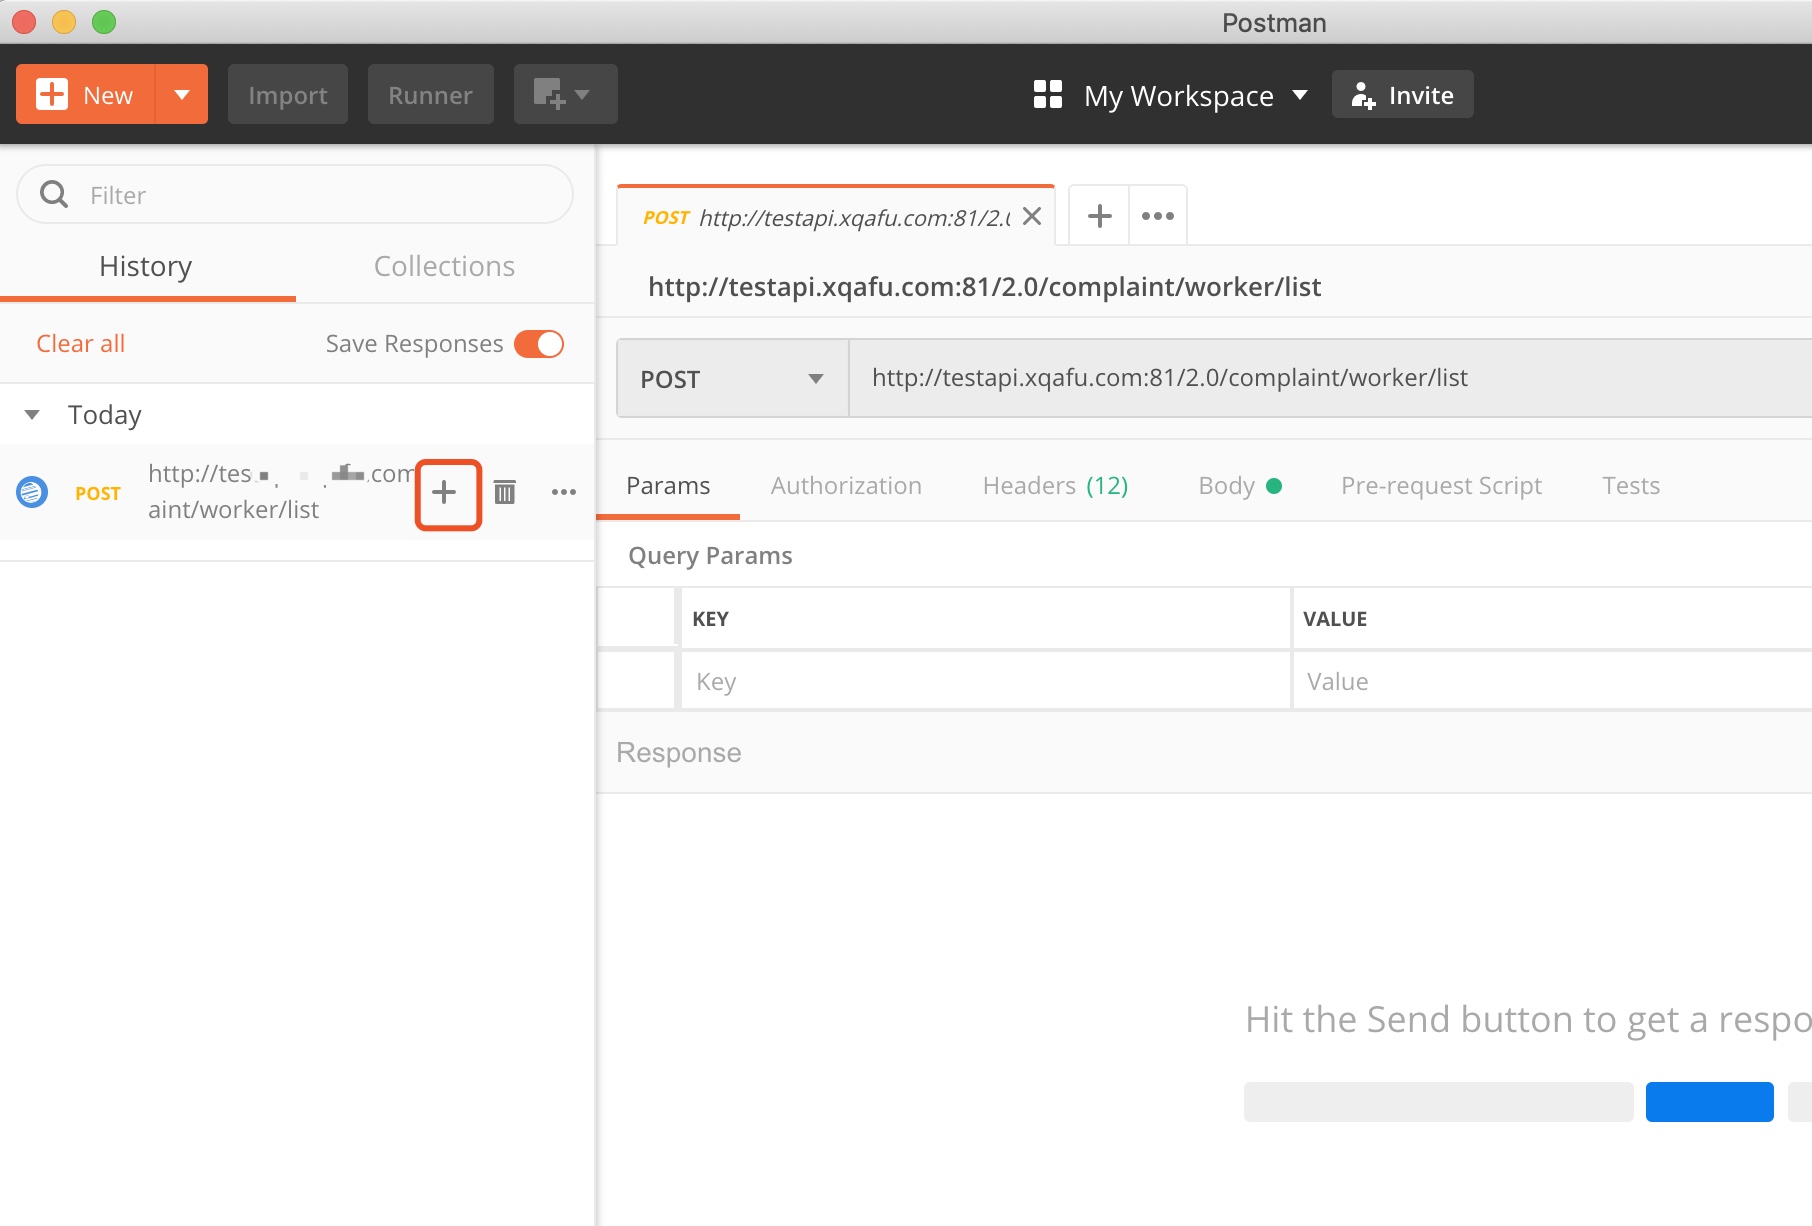Screen dimensions: 1812x1226
Task: Click the workspace grid icon
Action: coord(1048,95)
